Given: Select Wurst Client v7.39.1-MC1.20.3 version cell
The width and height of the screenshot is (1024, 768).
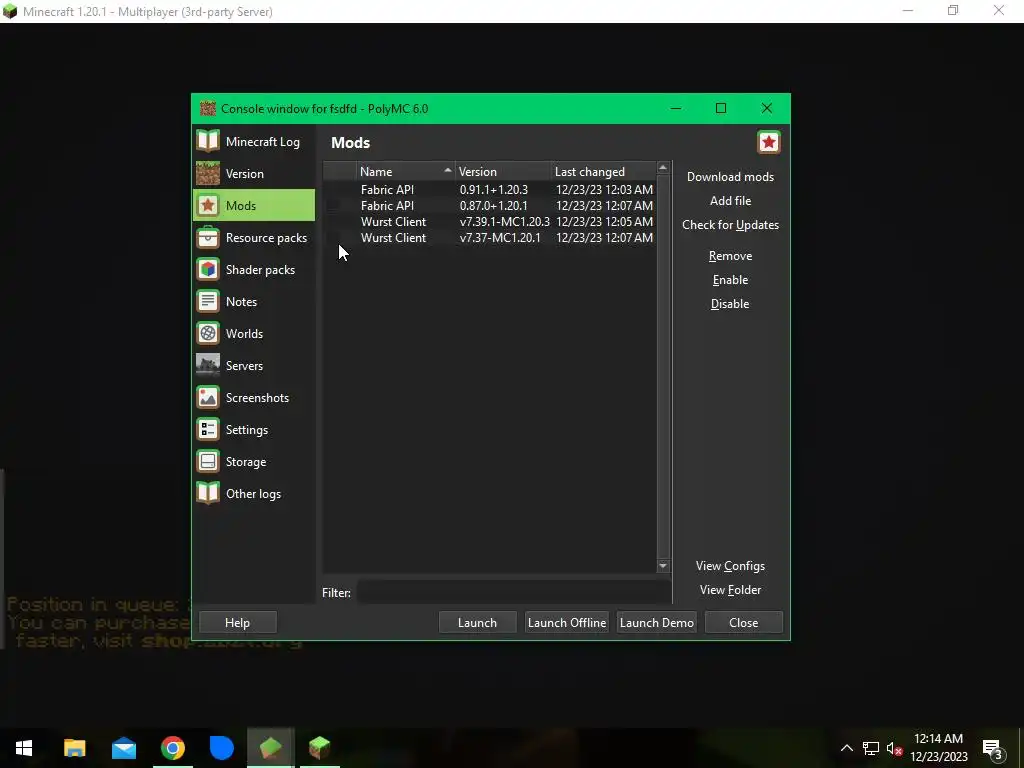Looking at the screenshot, I should [x=504, y=221].
